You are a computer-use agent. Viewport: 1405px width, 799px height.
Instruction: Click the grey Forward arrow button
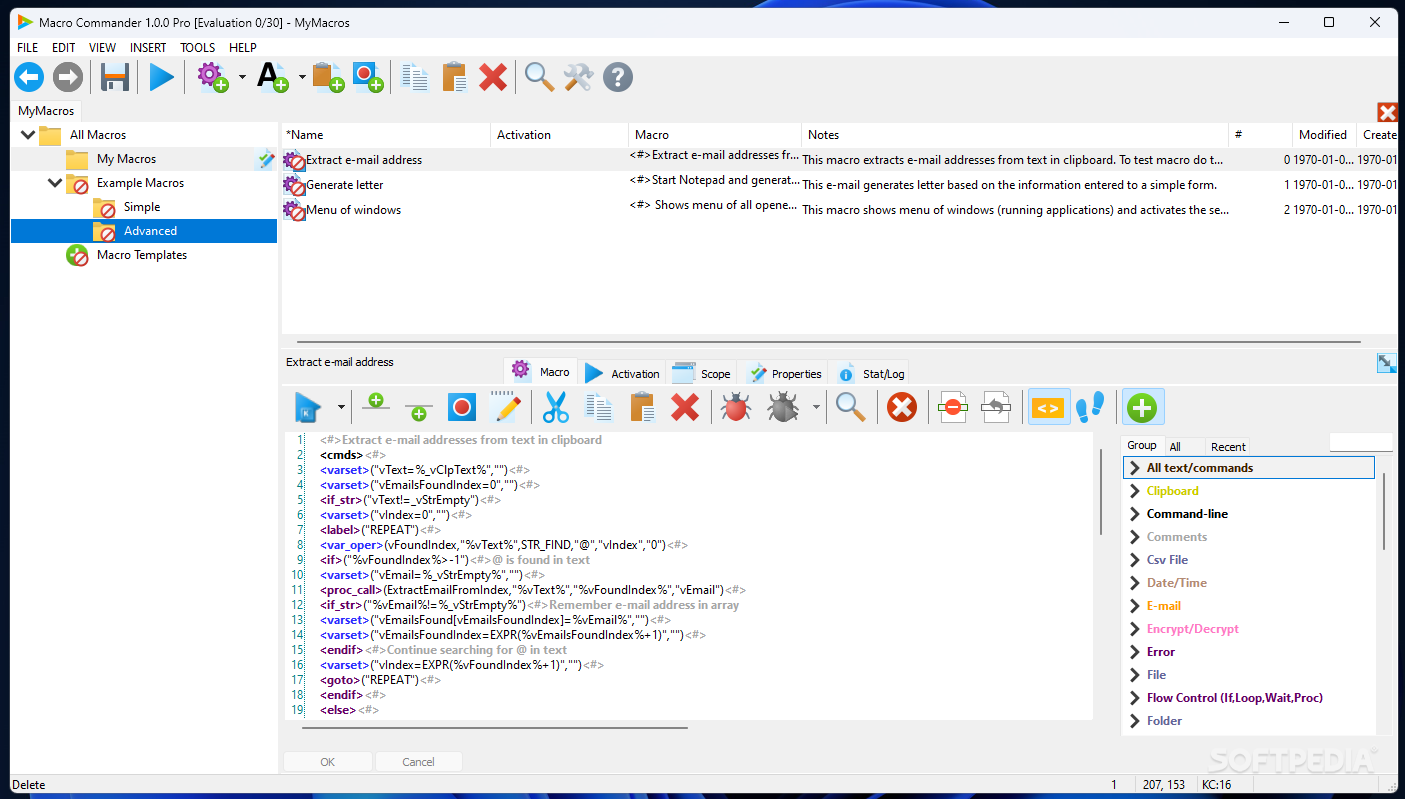[x=68, y=77]
